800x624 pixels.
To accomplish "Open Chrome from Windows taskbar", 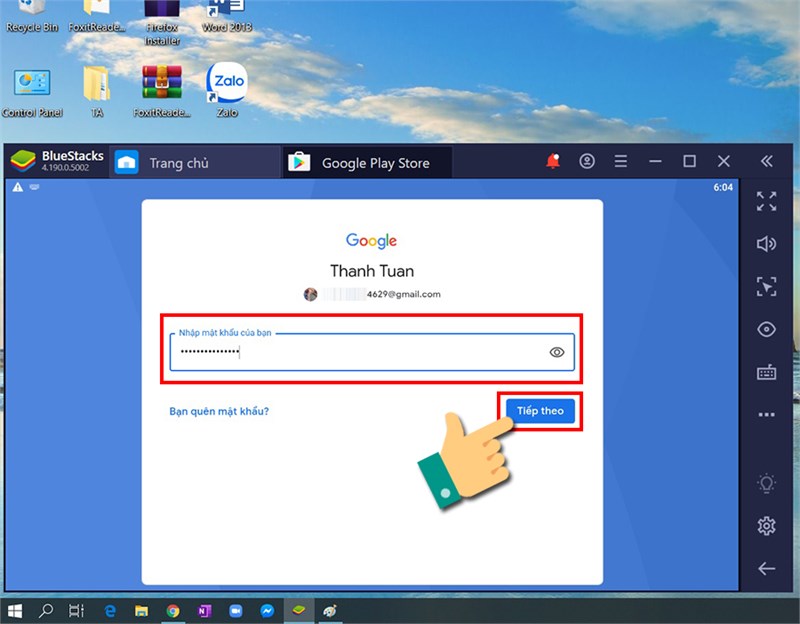I will [x=173, y=611].
